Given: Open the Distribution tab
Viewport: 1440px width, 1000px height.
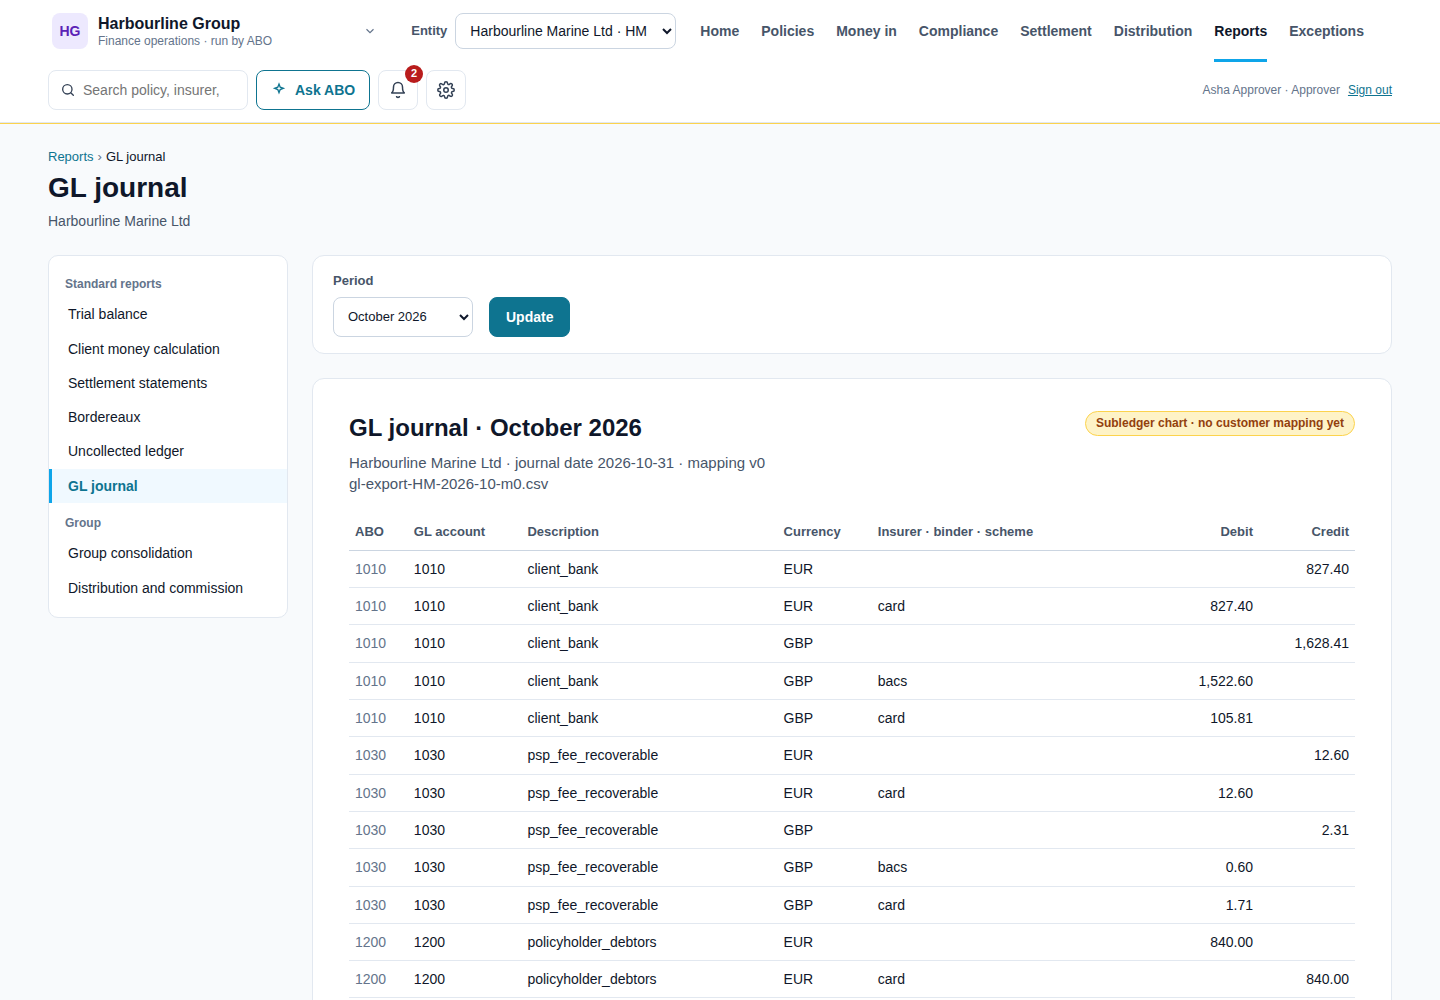Looking at the screenshot, I should (x=1153, y=31).
